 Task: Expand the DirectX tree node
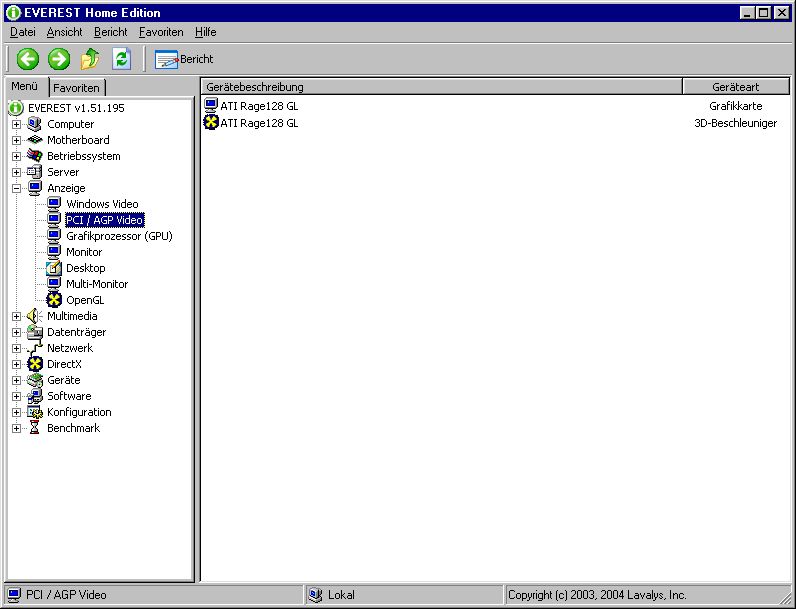16,364
